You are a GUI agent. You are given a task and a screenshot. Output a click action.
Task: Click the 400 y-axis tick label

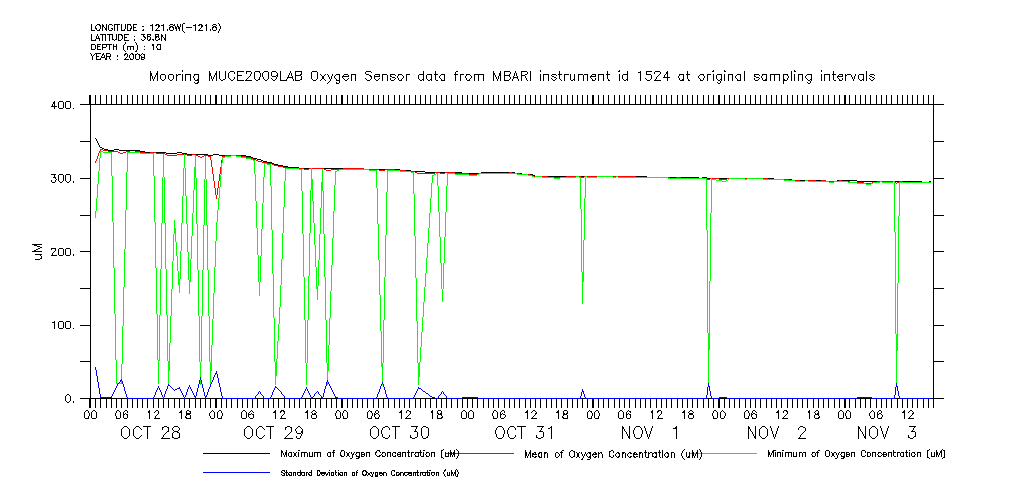click(63, 105)
